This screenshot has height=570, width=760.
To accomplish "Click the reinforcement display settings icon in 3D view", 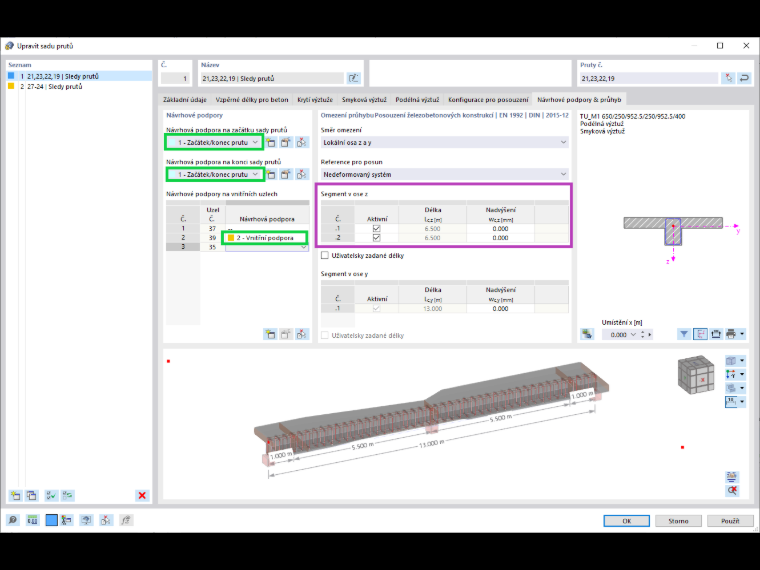I will point(732,477).
